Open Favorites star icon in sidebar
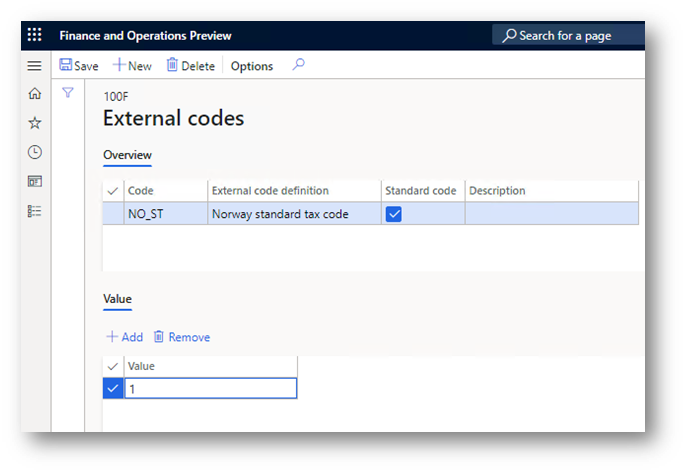This screenshot has width=687, height=474. (35, 123)
